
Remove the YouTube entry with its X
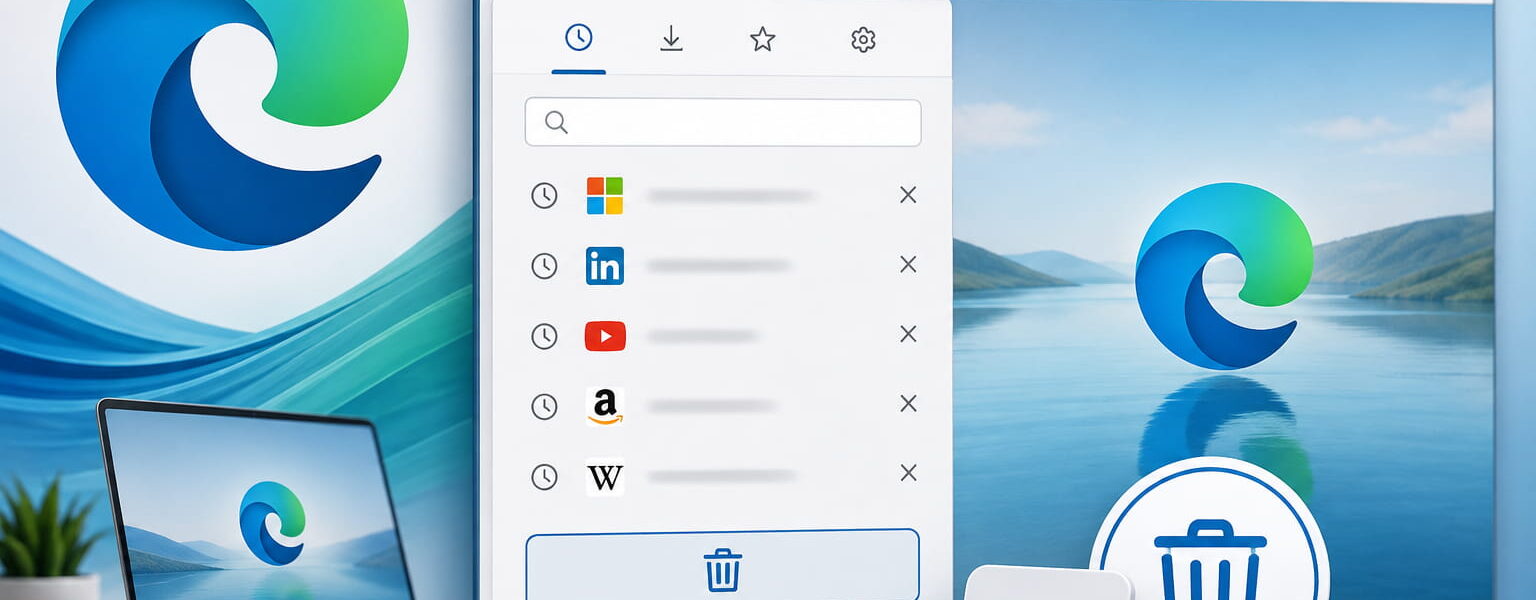[x=908, y=334]
